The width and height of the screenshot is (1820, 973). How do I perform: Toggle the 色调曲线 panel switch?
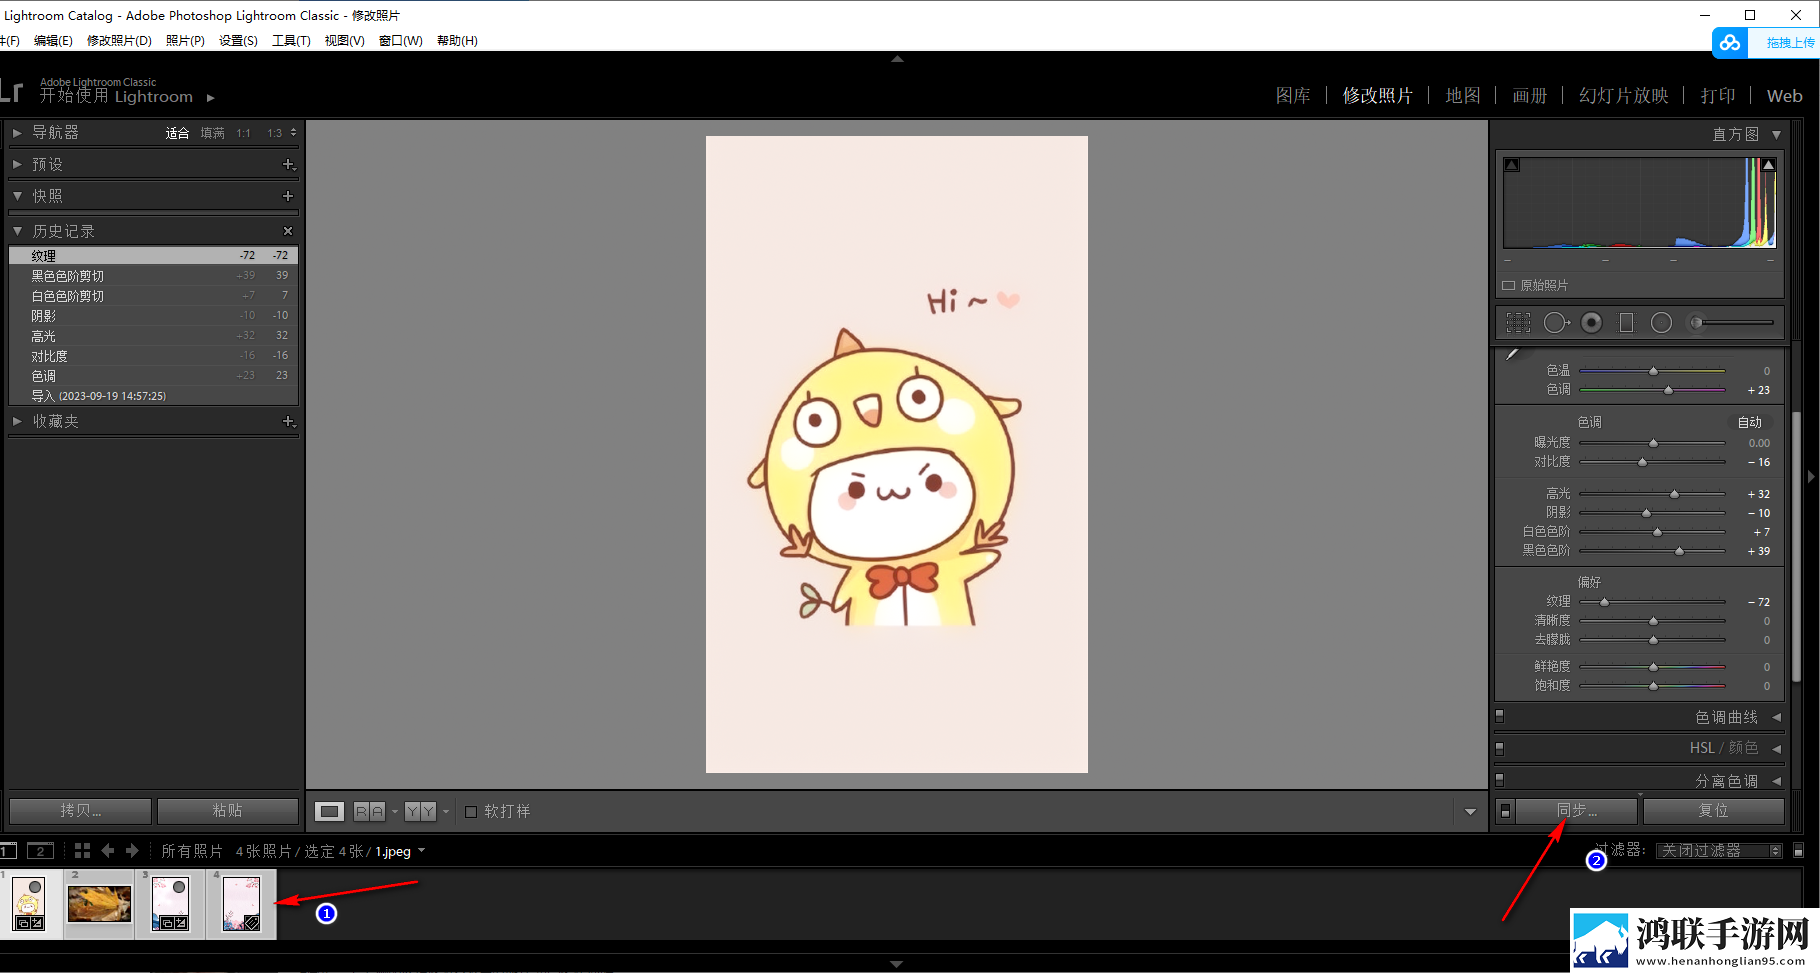(x=1499, y=716)
